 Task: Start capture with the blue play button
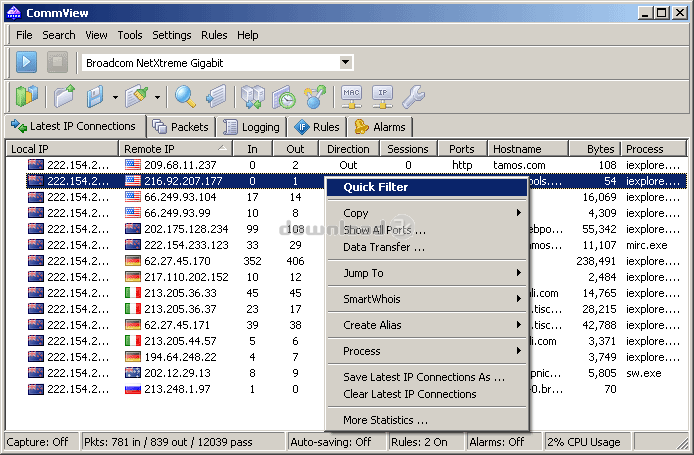[26, 62]
